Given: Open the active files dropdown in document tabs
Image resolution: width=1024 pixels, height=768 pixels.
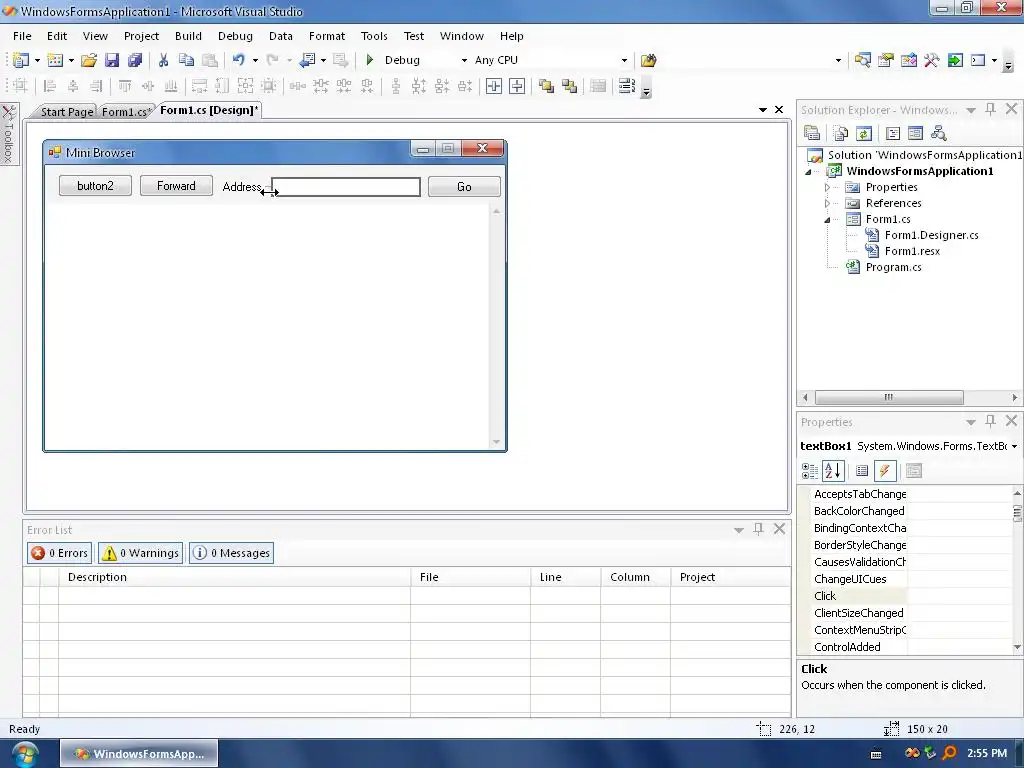Looking at the screenshot, I should point(762,110).
